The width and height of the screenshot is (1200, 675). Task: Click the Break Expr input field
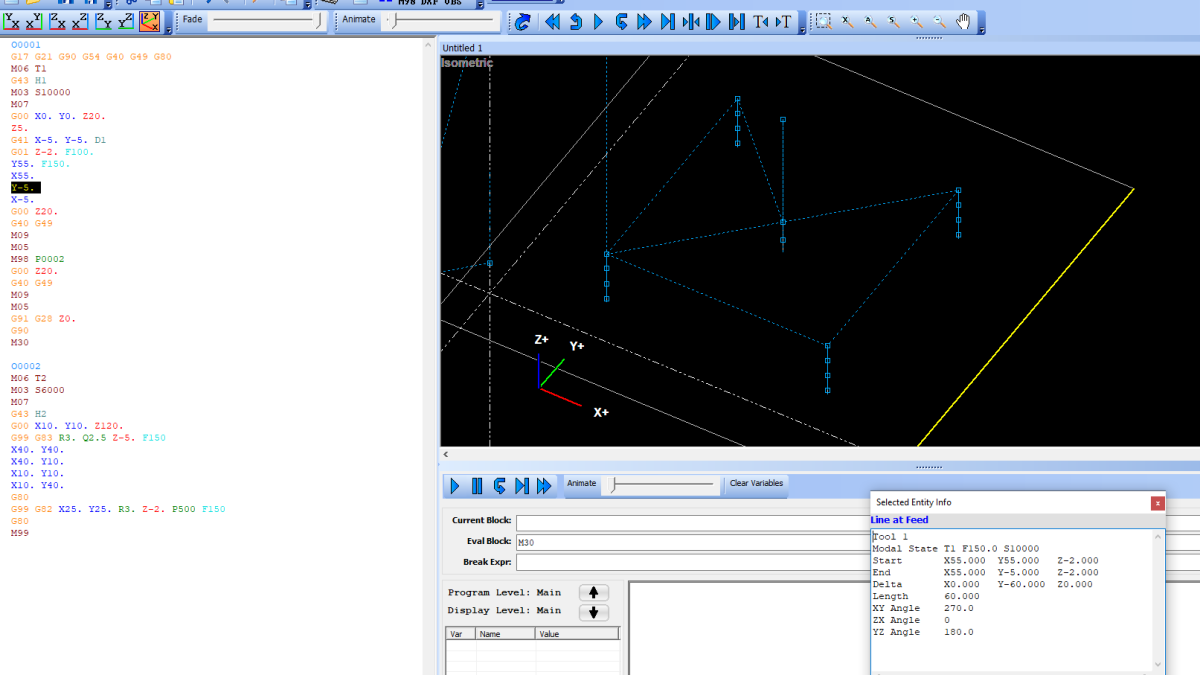(x=692, y=563)
